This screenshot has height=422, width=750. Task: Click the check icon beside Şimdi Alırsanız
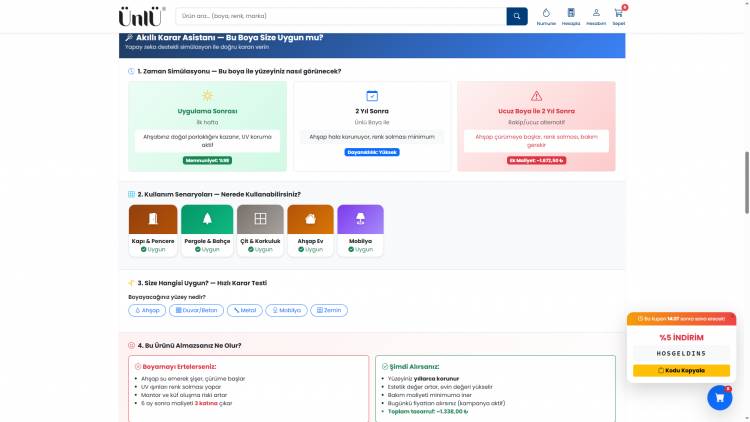pos(385,366)
